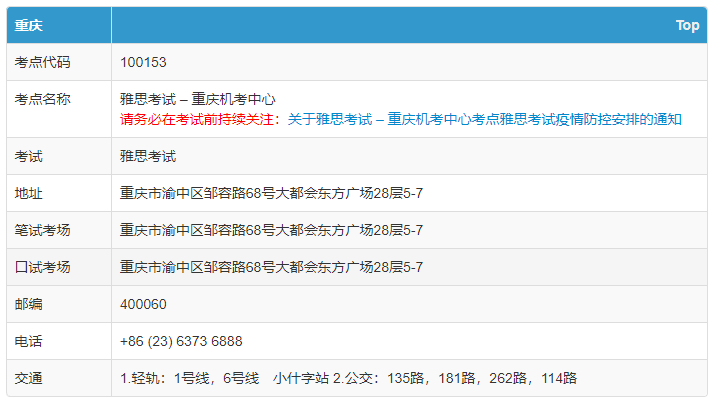Select 雅思考试 value in 考试 row
Viewport: 713px width, 402px height.
pos(148,156)
